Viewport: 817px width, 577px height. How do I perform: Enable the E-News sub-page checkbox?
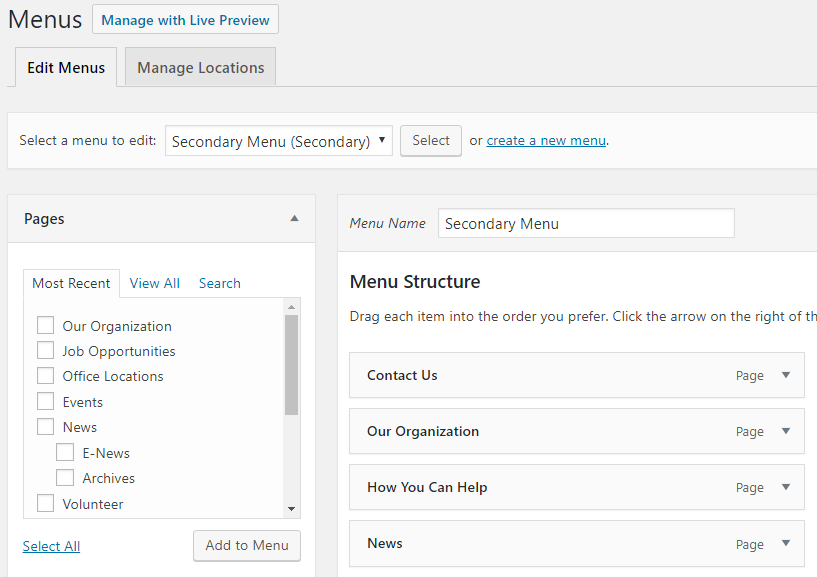pyautogui.click(x=65, y=452)
